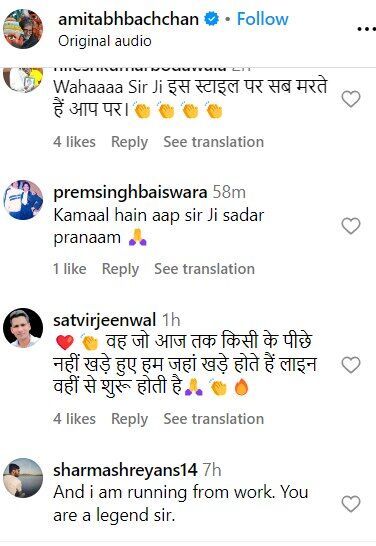Open sharmashreyans14's profile photo
The height and width of the screenshot is (546, 376).
click(x=23, y=478)
